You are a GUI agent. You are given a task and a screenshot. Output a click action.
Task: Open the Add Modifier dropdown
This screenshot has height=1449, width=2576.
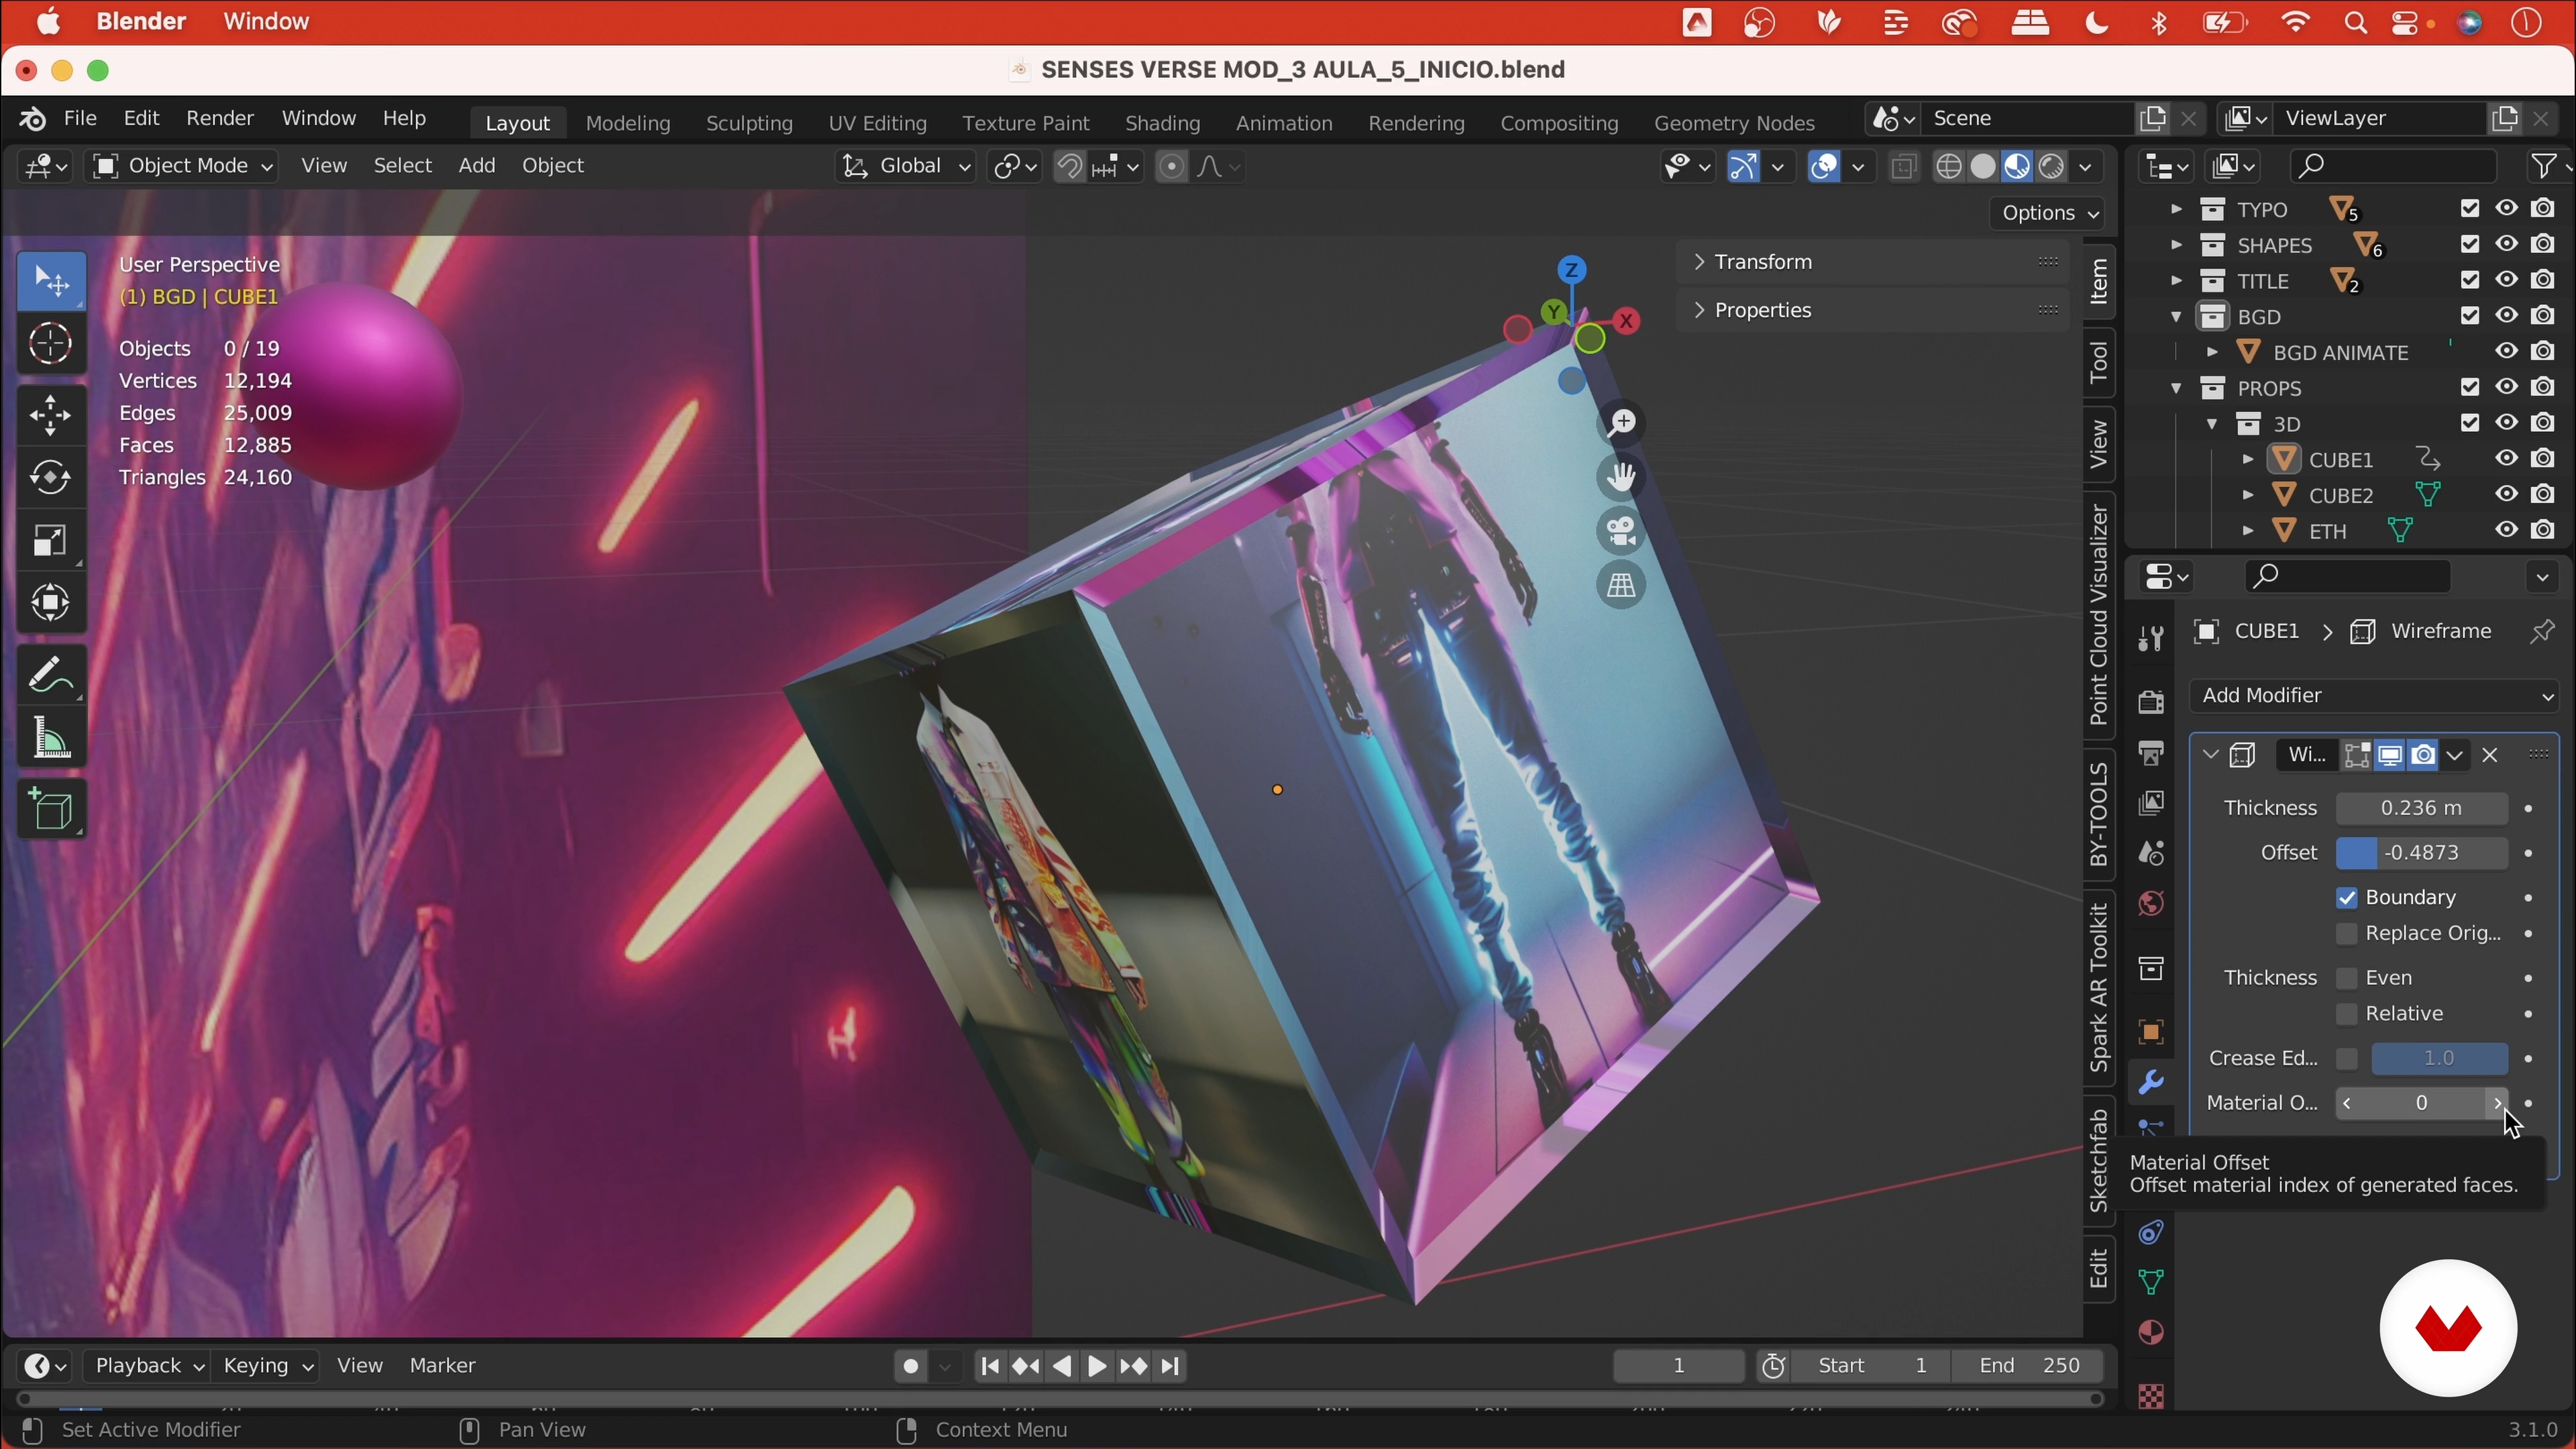click(x=2374, y=696)
